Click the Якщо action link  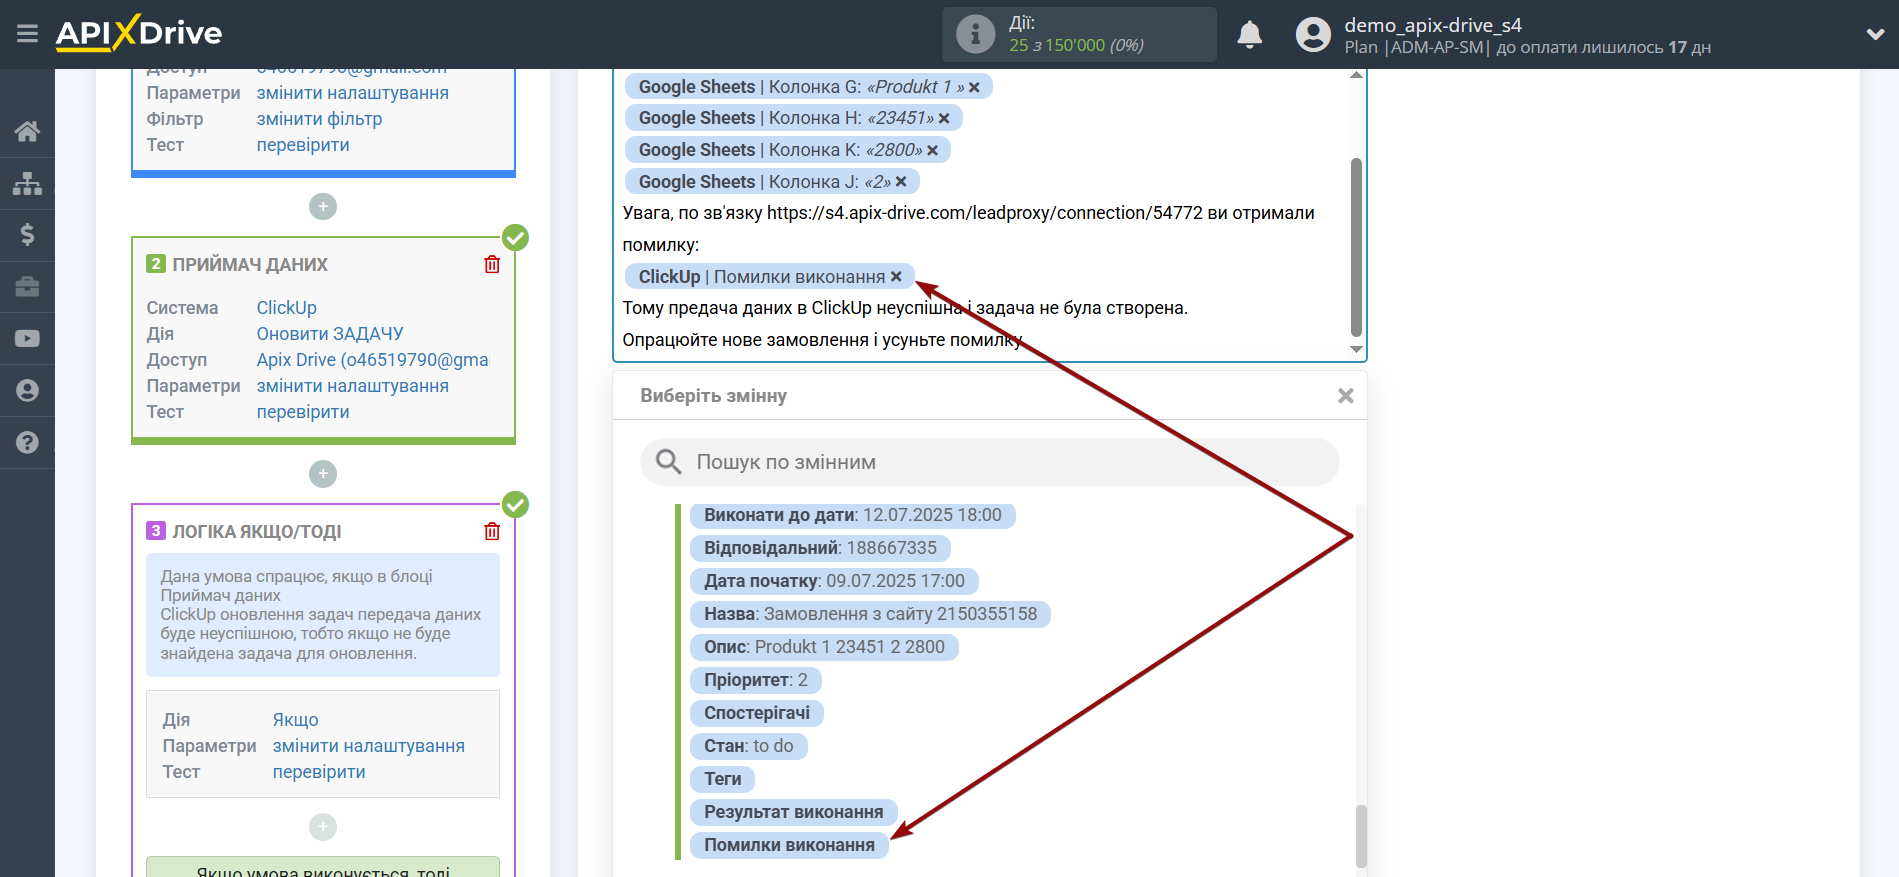point(295,720)
